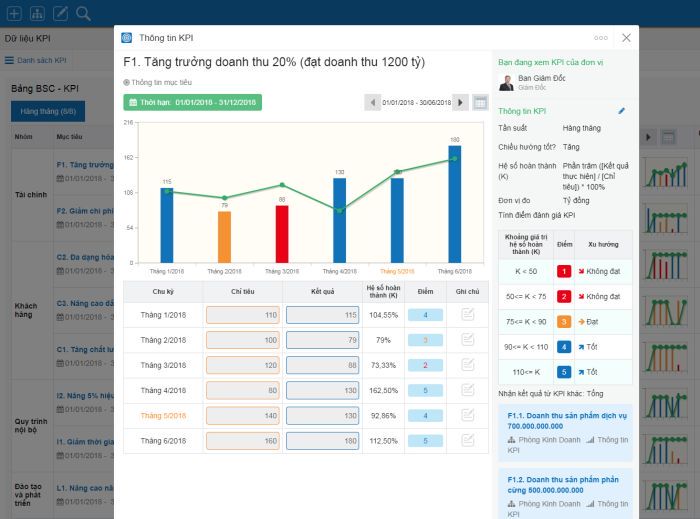
Task: Click the Điểm score 5 for Tháng 4/2018
Action: 425,390
